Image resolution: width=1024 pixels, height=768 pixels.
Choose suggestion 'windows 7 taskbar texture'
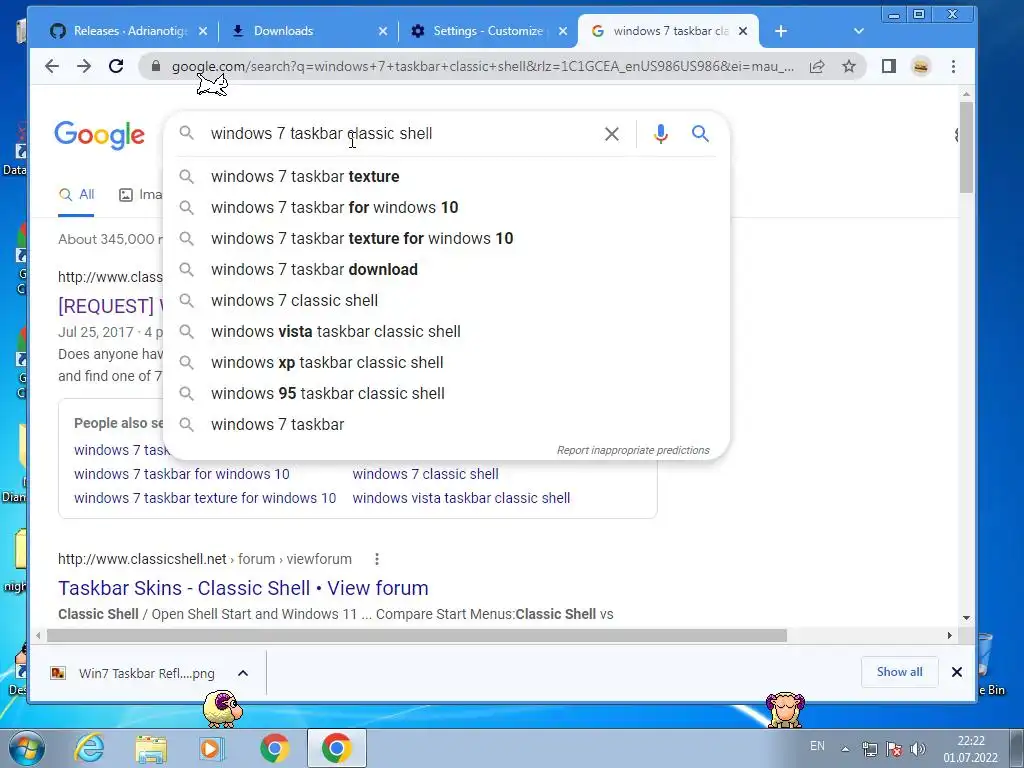click(446, 176)
